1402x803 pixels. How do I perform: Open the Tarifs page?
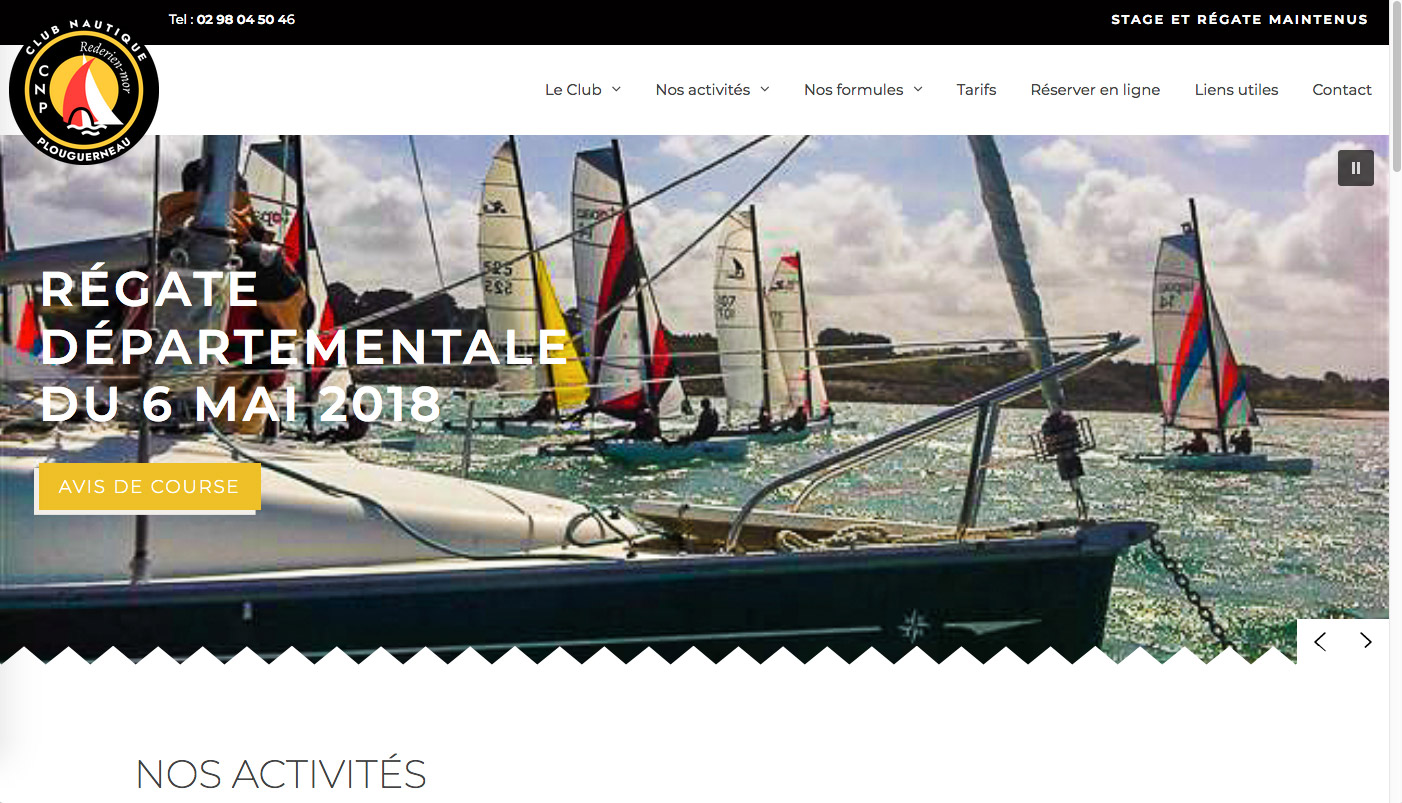pos(976,89)
